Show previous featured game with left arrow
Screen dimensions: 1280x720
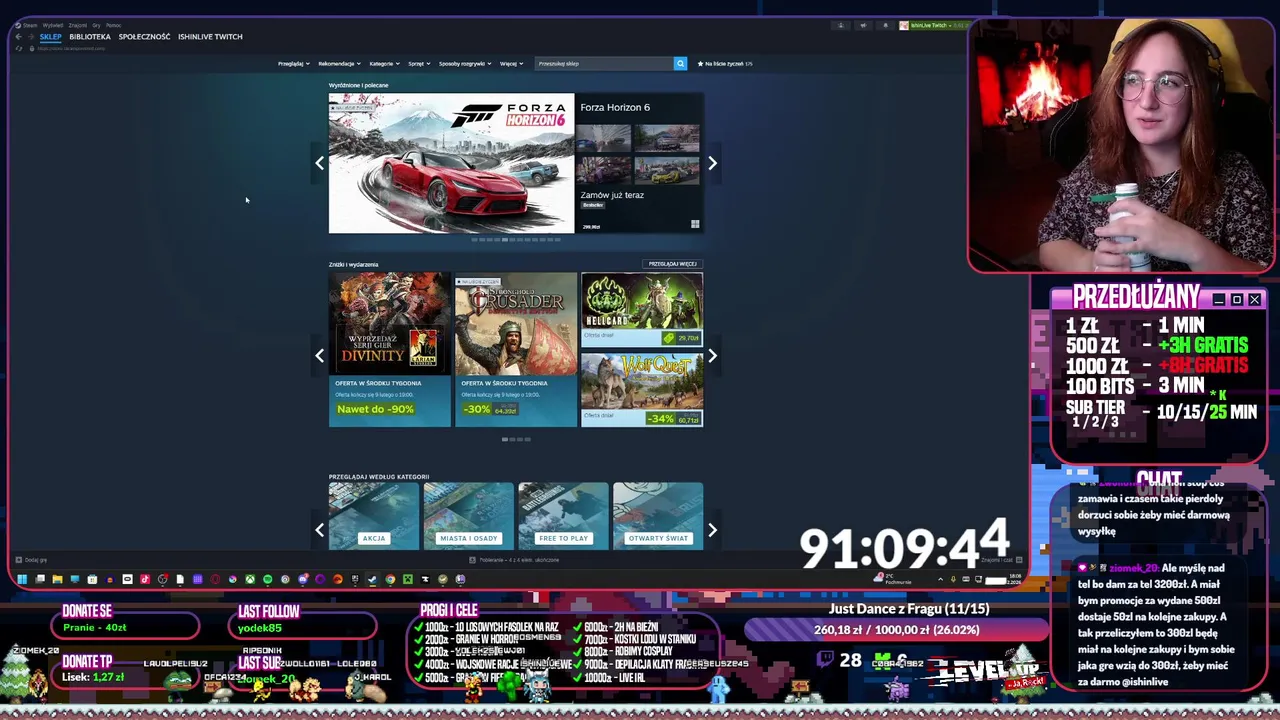tap(319, 163)
